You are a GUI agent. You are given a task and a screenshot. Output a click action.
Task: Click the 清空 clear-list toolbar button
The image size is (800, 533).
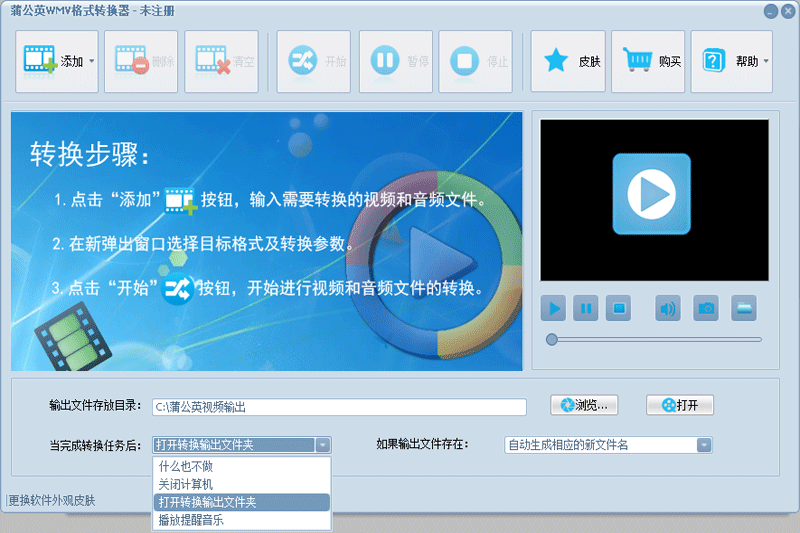coord(221,61)
